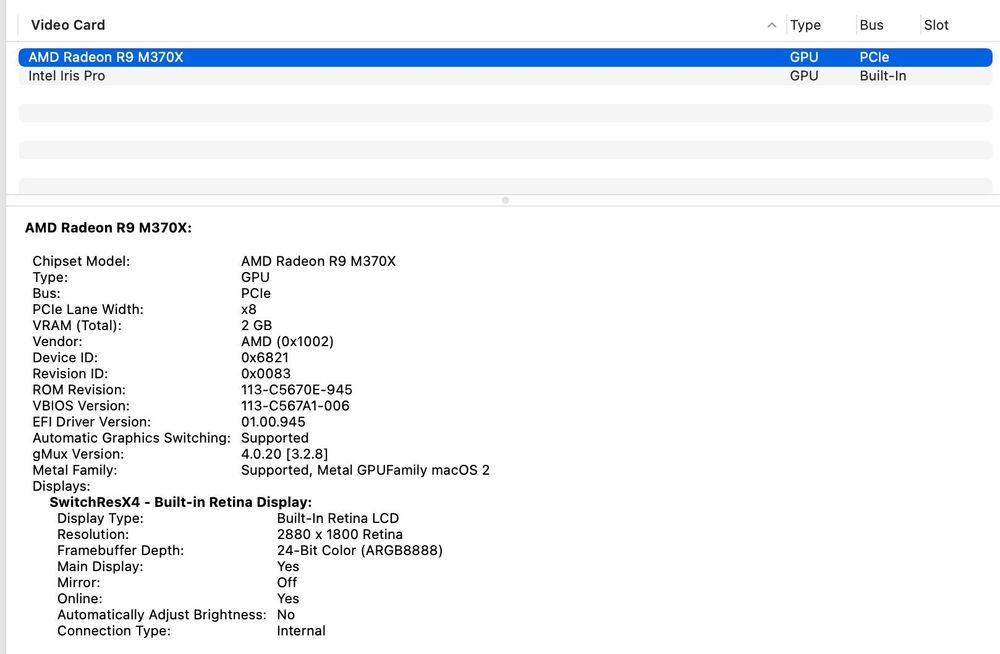1000x654 pixels.
Task: Click Resolution value '2880 x 1800 Retina'
Action: (x=340, y=534)
